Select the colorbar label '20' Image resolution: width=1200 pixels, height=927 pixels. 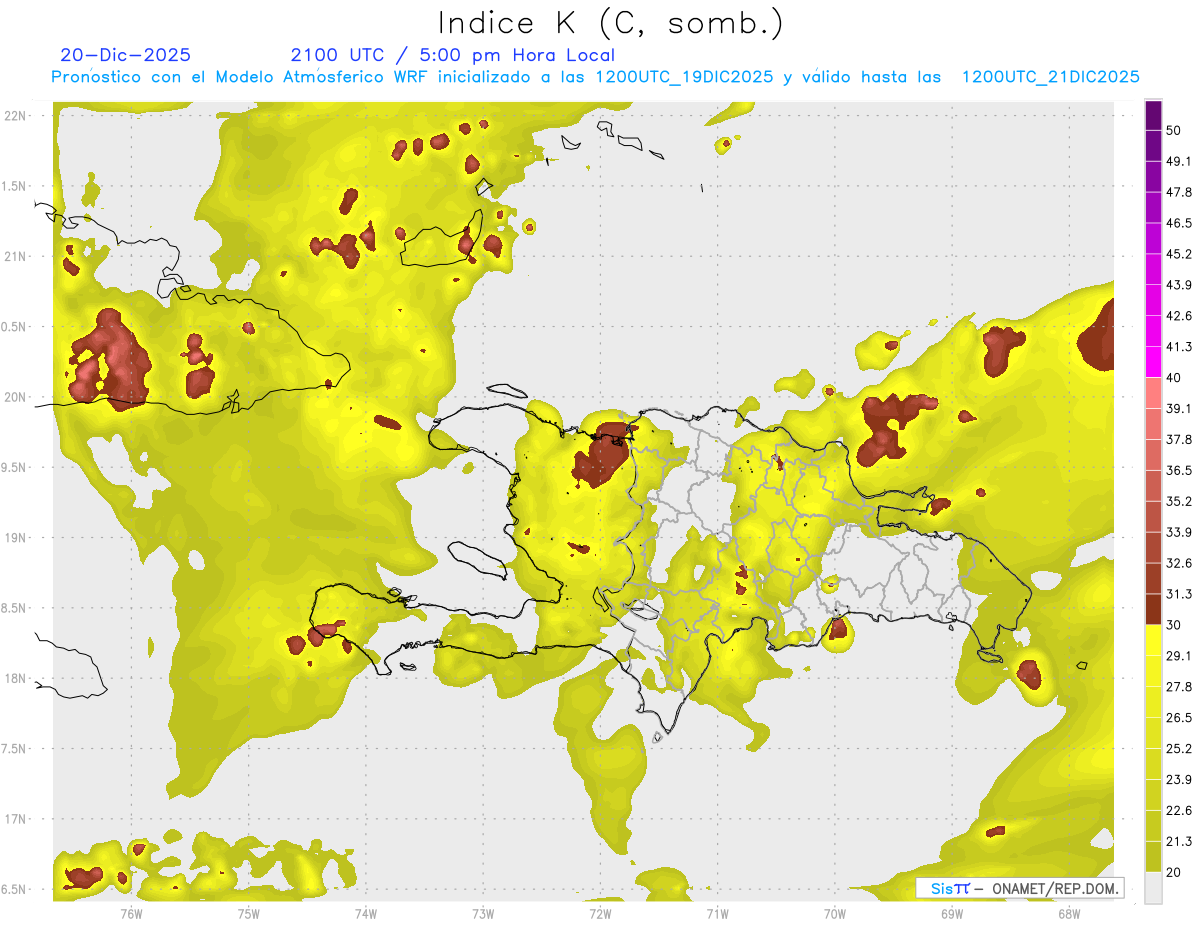[1174, 874]
